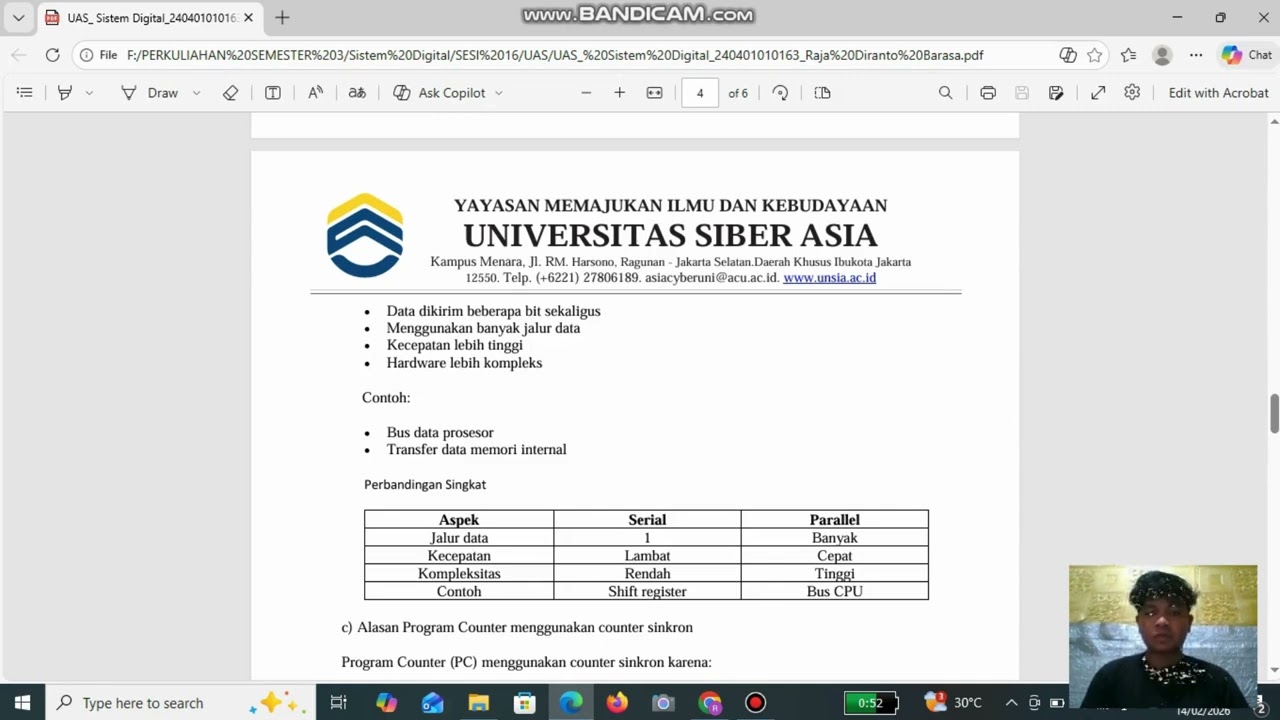This screenshot has height=720, width=1280.
Task: Click the Save as icon
Action: click(1056, 93)
